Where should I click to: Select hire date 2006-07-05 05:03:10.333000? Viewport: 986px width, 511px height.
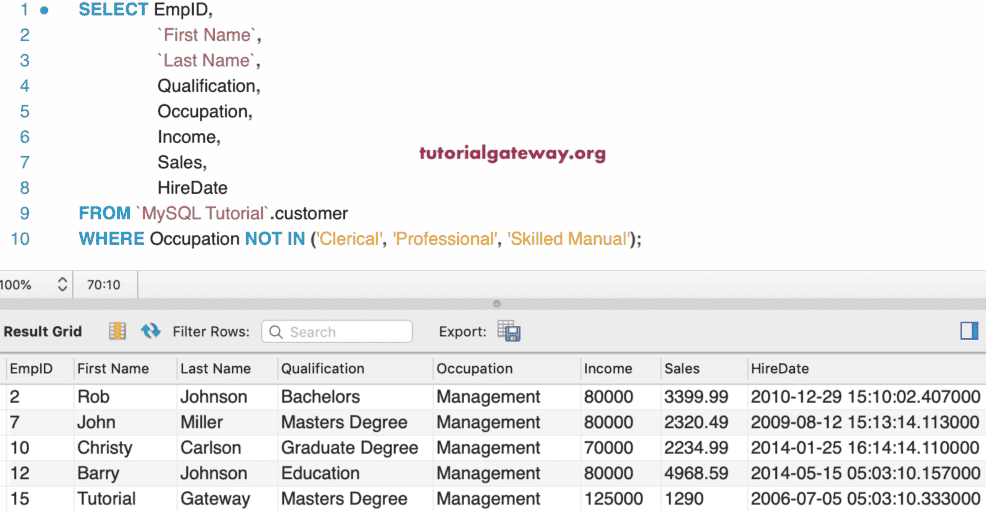865,499
